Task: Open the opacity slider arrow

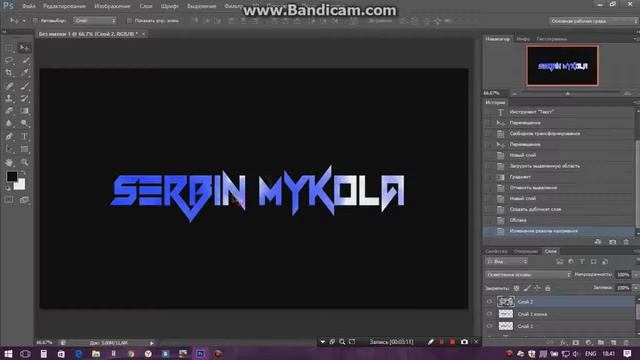Action: pyautogui.click(x=636, y=275)
